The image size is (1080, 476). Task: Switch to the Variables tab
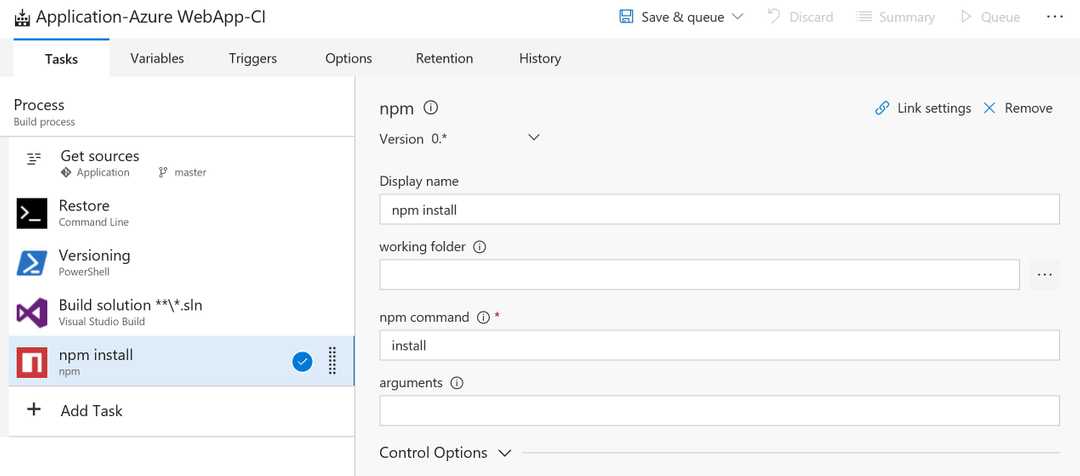157,58
